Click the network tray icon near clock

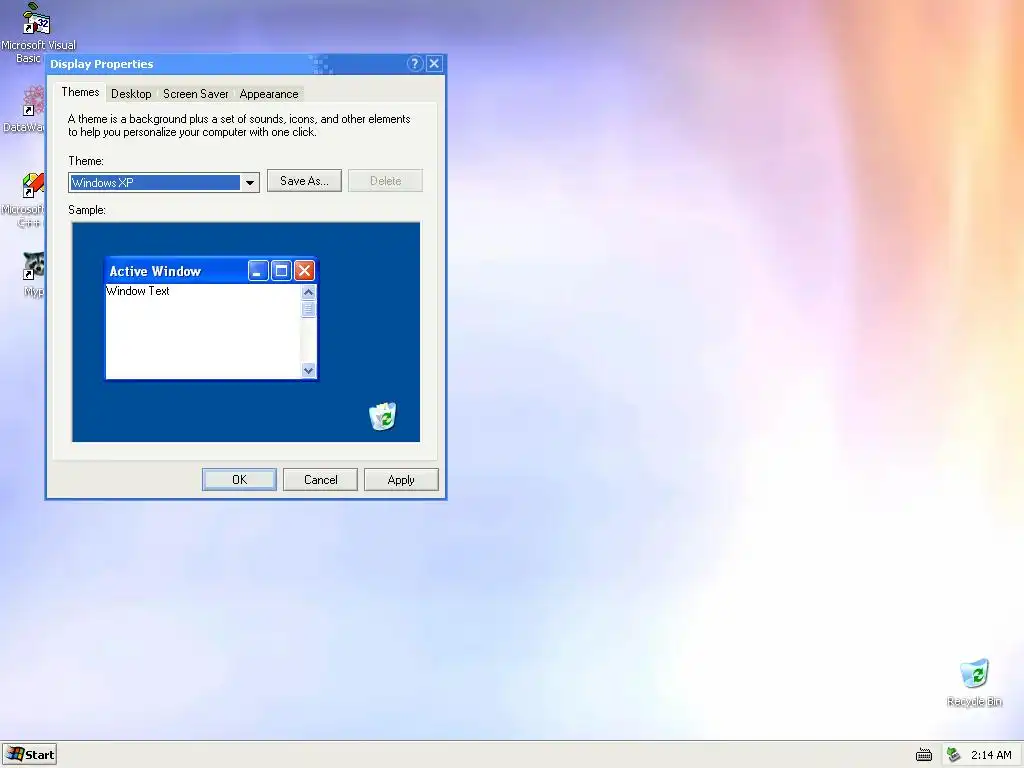tap(953, 755)
